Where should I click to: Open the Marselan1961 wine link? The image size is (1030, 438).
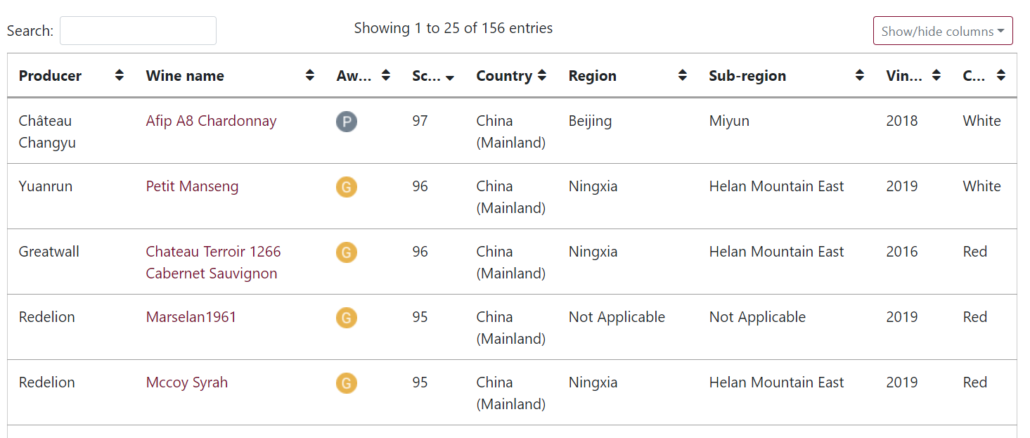(x=191, y=317)
